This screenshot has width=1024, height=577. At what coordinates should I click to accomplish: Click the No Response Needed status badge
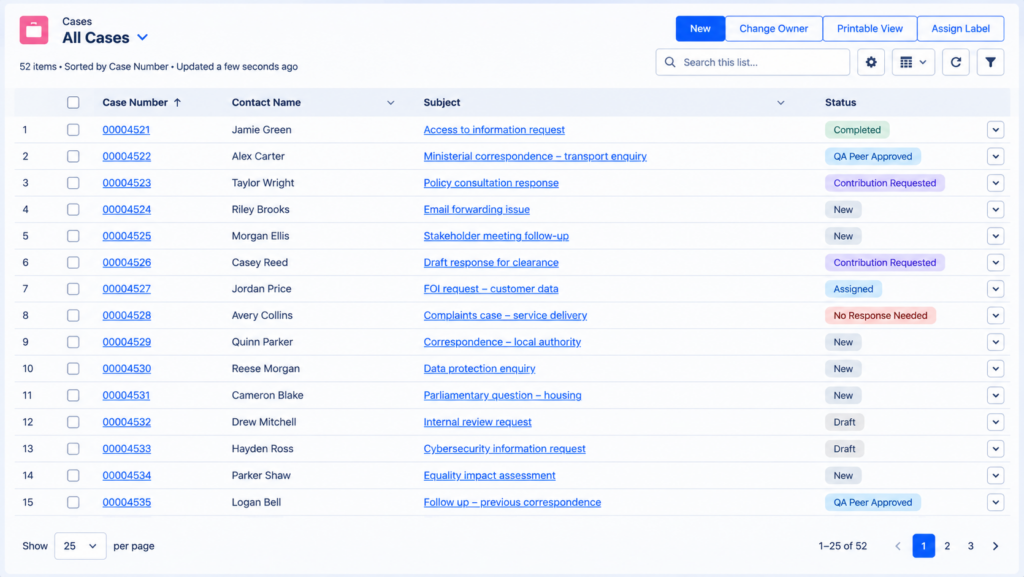(x=880, y=316)
